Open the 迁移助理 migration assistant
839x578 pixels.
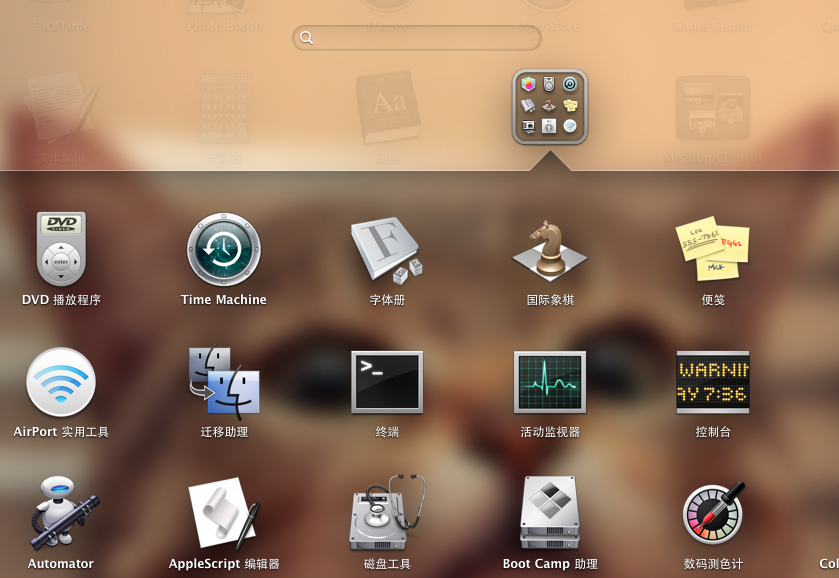pyautogui.click(x=224, y=382)
